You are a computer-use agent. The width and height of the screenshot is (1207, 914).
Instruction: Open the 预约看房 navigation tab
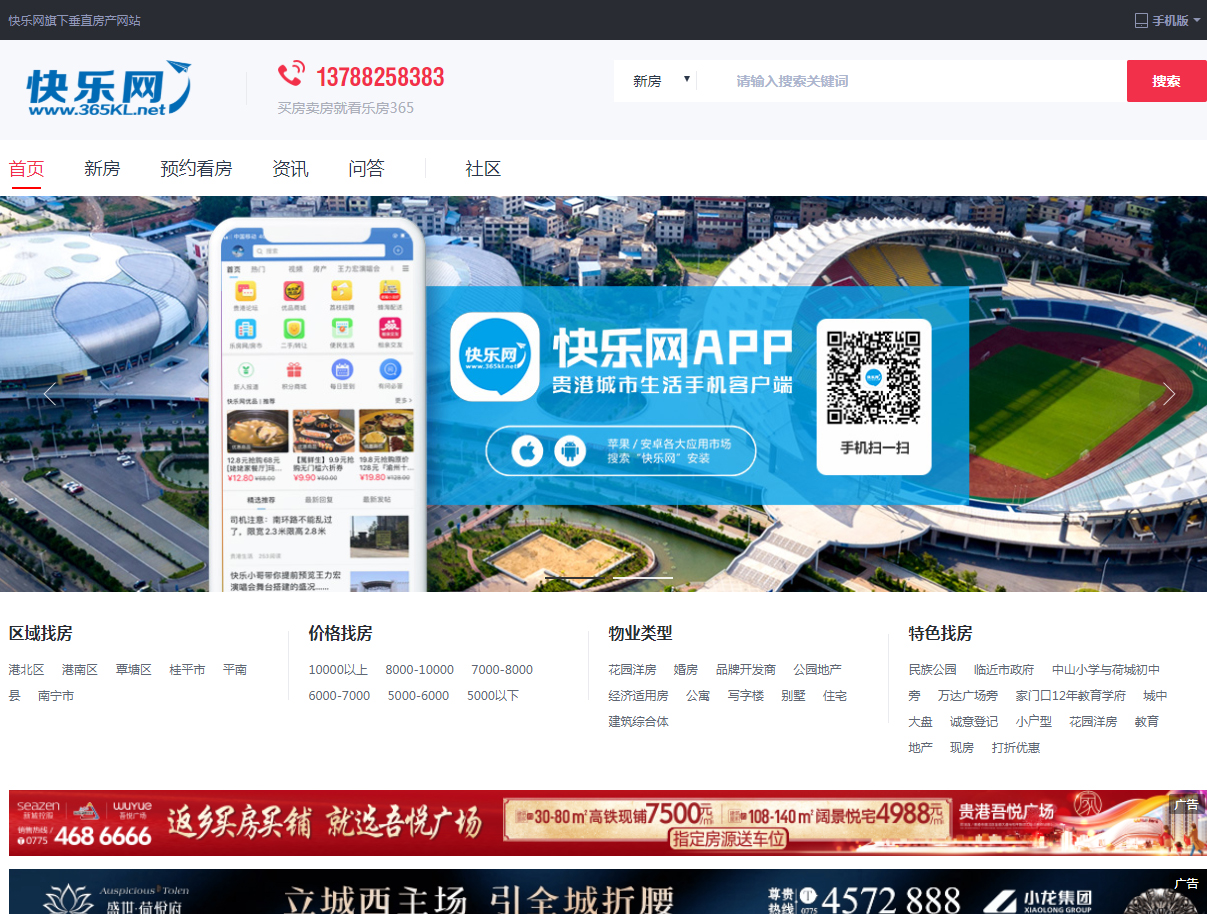coord(196,169)
